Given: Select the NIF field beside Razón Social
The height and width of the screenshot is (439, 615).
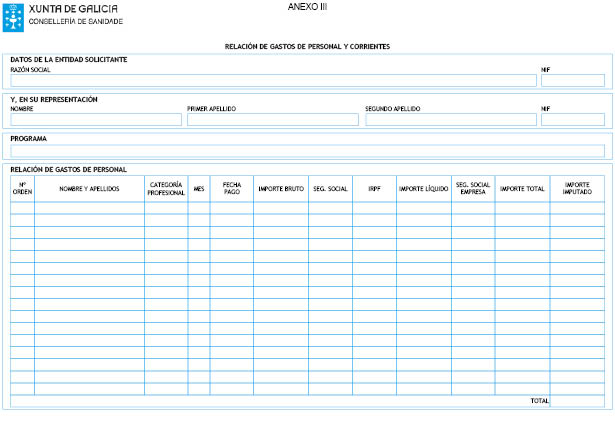Looking at the screenshot, I should click(x=572, y=81).
